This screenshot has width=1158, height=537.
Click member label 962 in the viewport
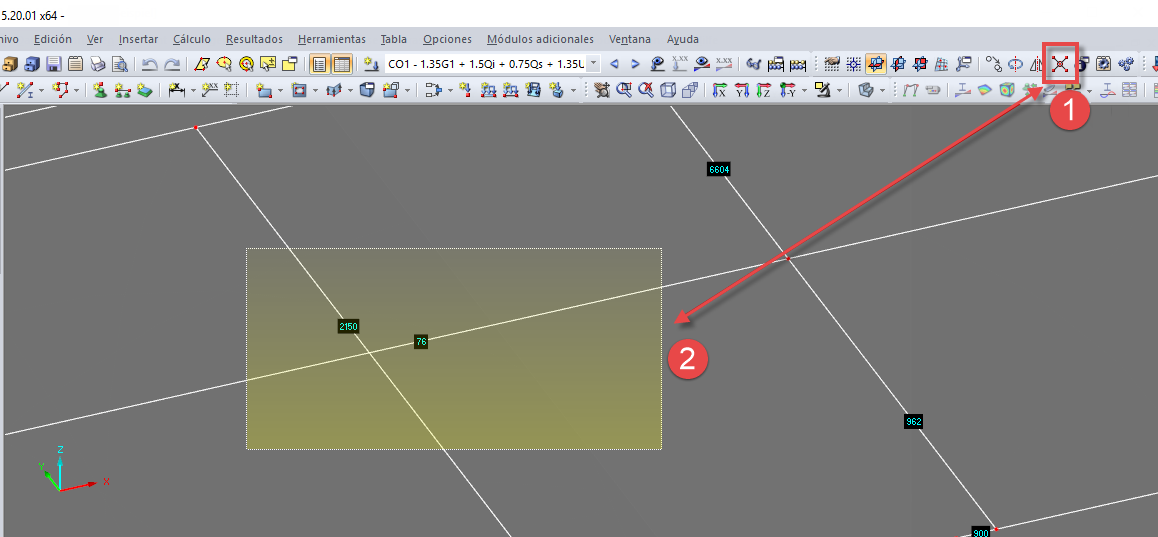914,422
